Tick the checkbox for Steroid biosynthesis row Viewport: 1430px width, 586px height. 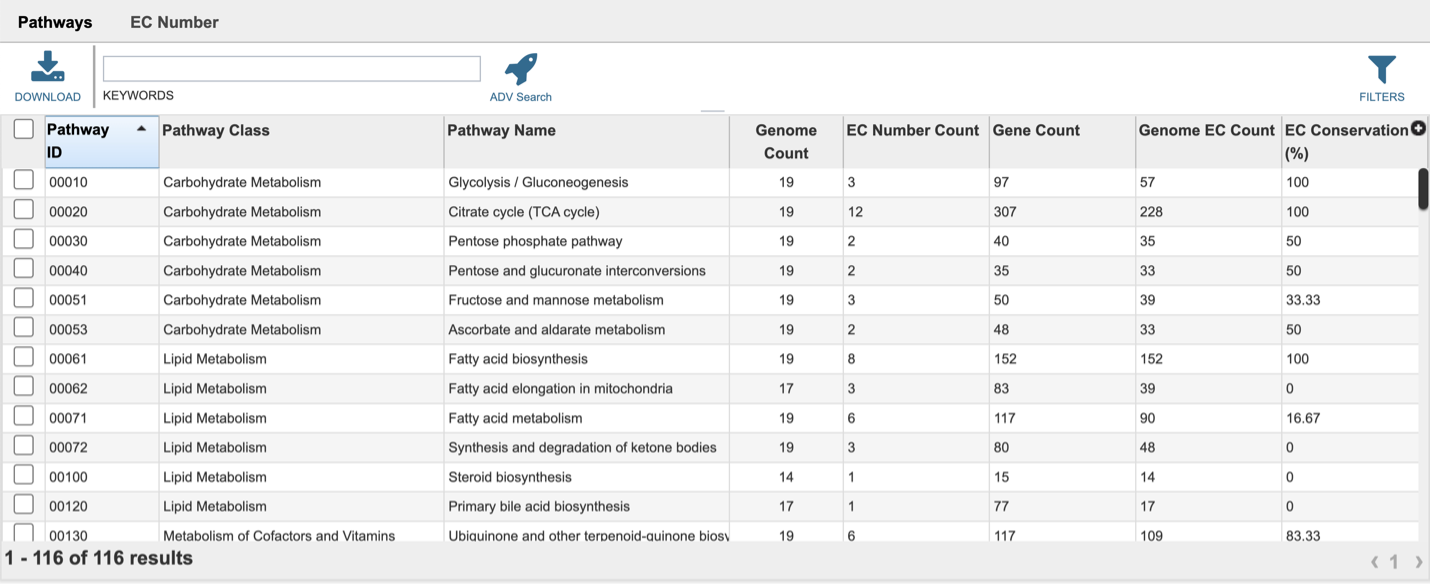(24, 475)
